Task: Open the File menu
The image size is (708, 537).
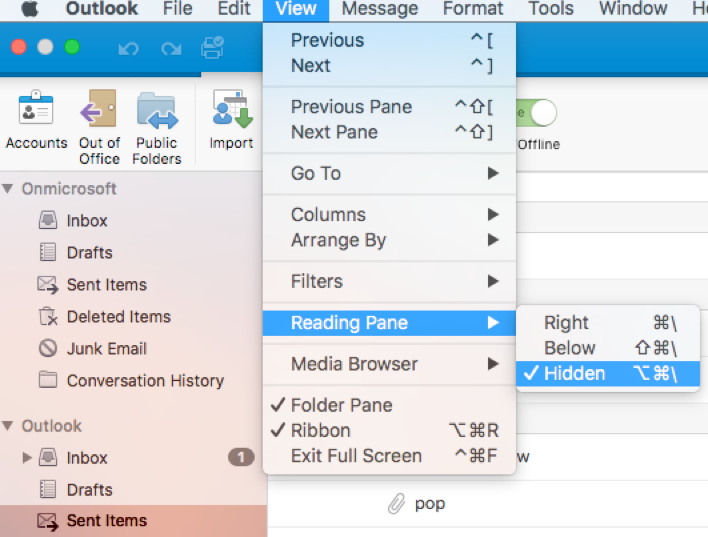Action: [x=177, y=9]
